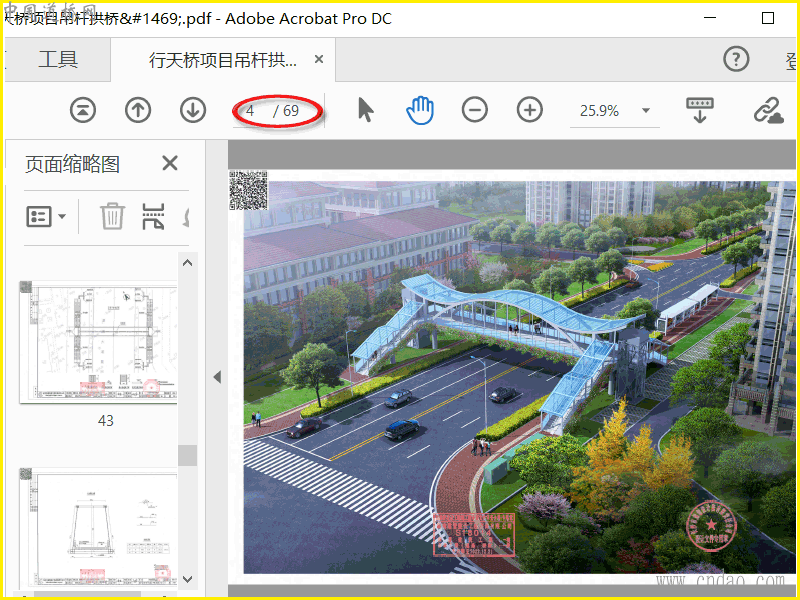Screen dimensions: 800x600
Task: Click the 页面缩略图 panel title
Action: [x=72, y=164]
